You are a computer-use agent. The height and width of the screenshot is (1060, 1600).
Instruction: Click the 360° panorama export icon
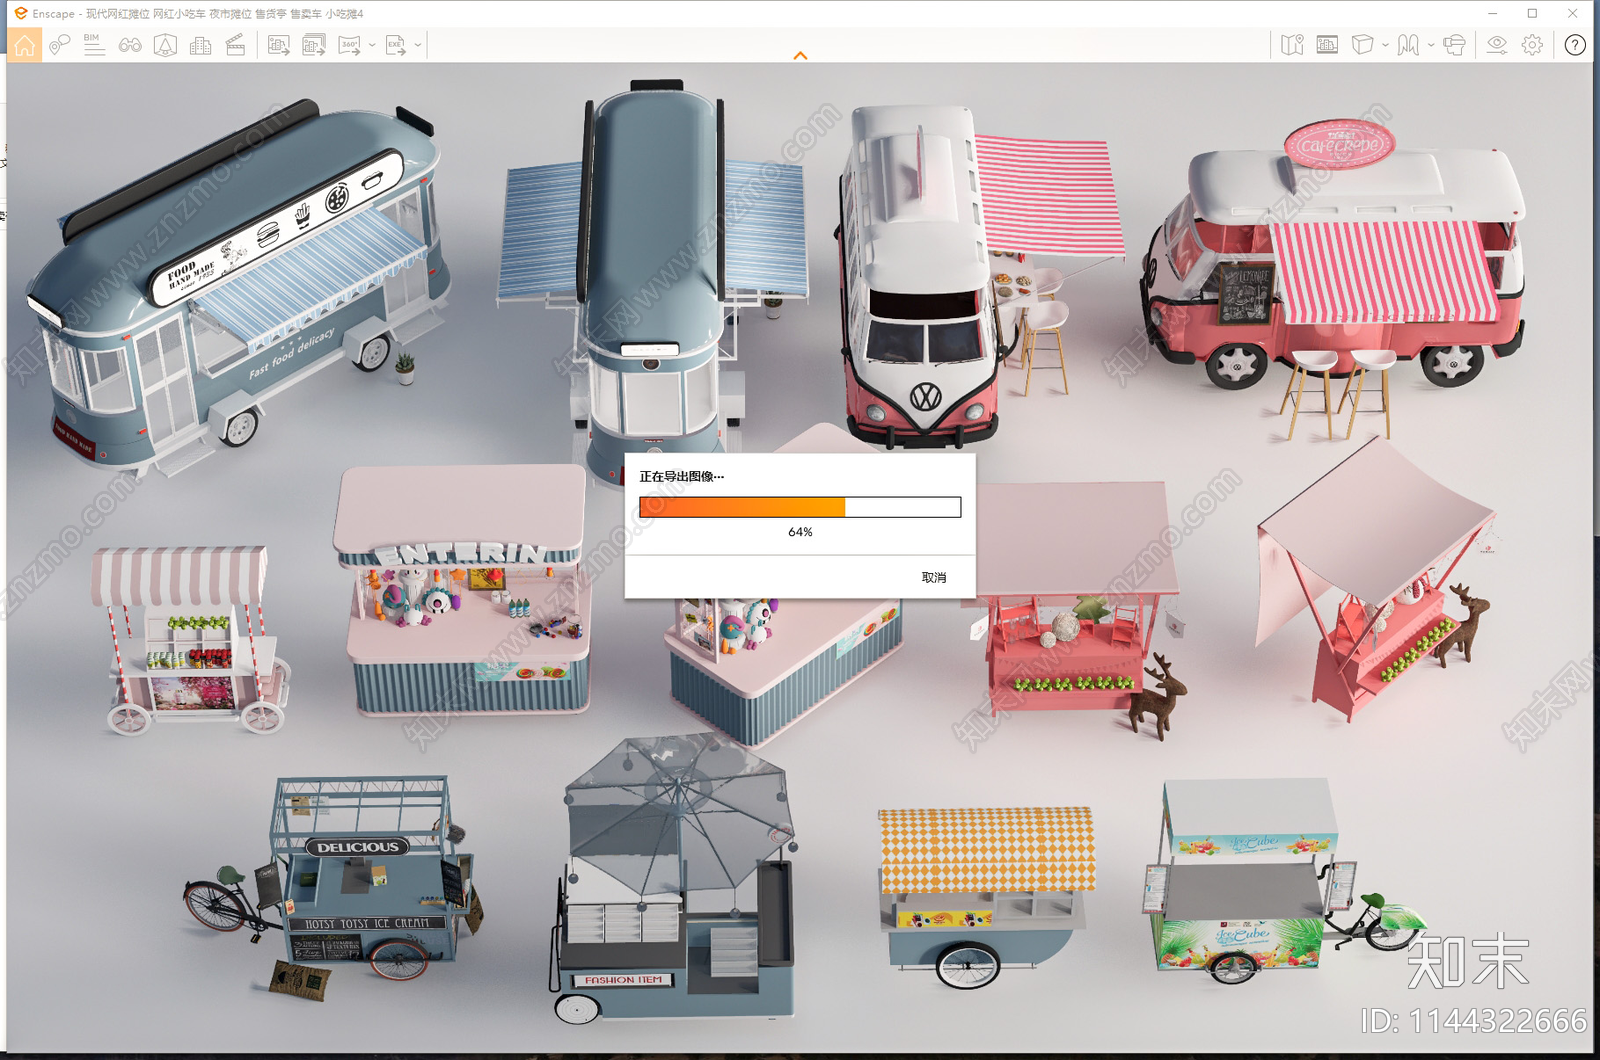click(349, 45)
